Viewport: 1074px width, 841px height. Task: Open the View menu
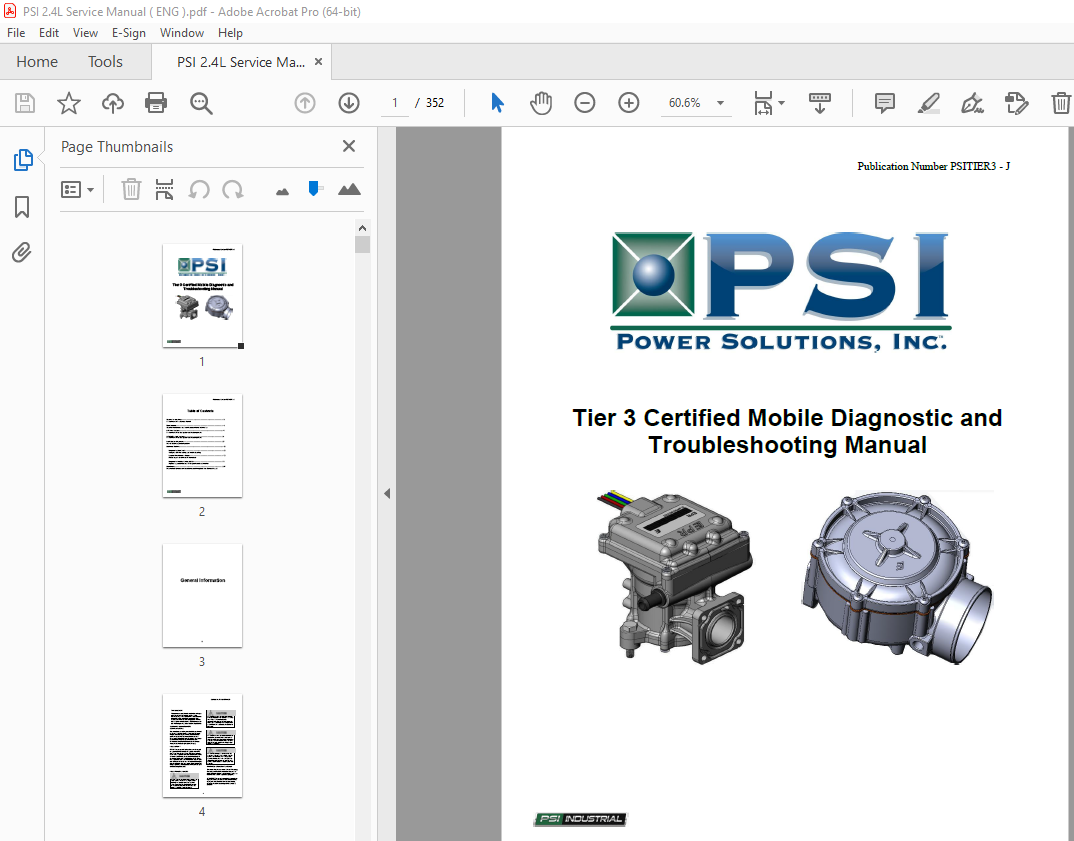85,33
